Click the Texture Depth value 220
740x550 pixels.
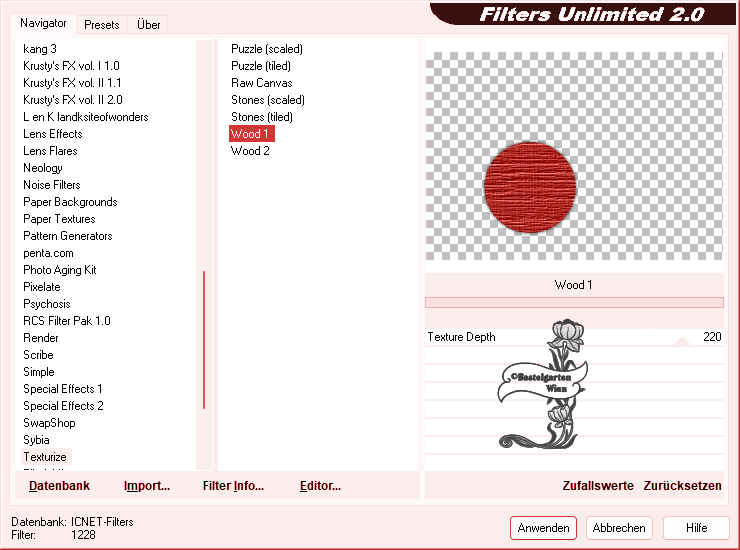point(712,337)
